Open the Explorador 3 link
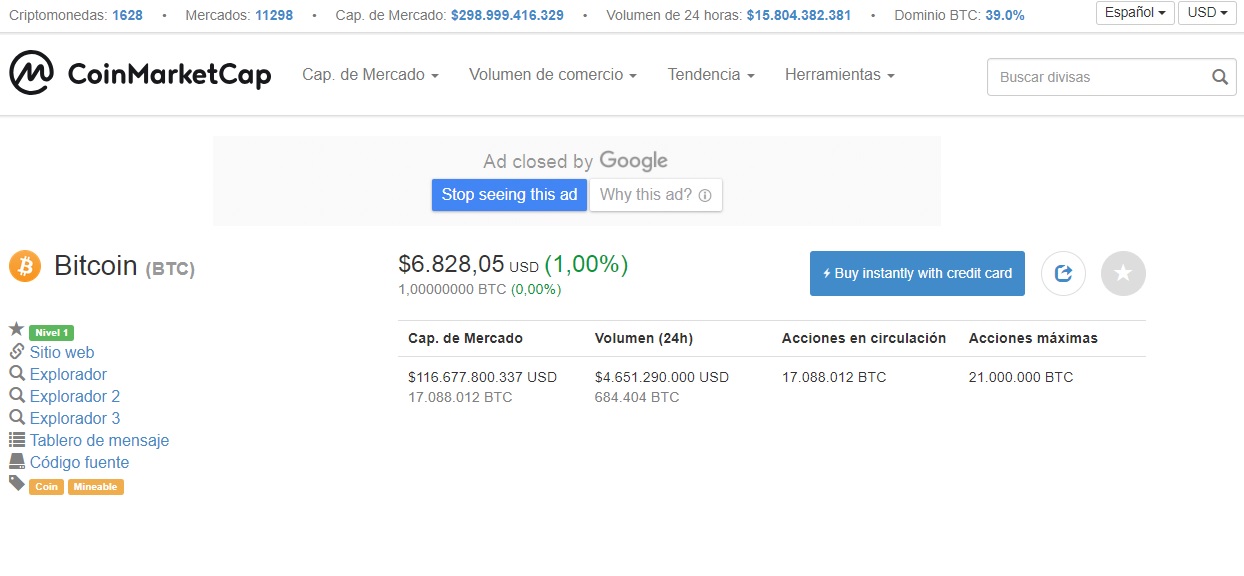Viewport: 1244px width, 576px height. coord(75,418)
